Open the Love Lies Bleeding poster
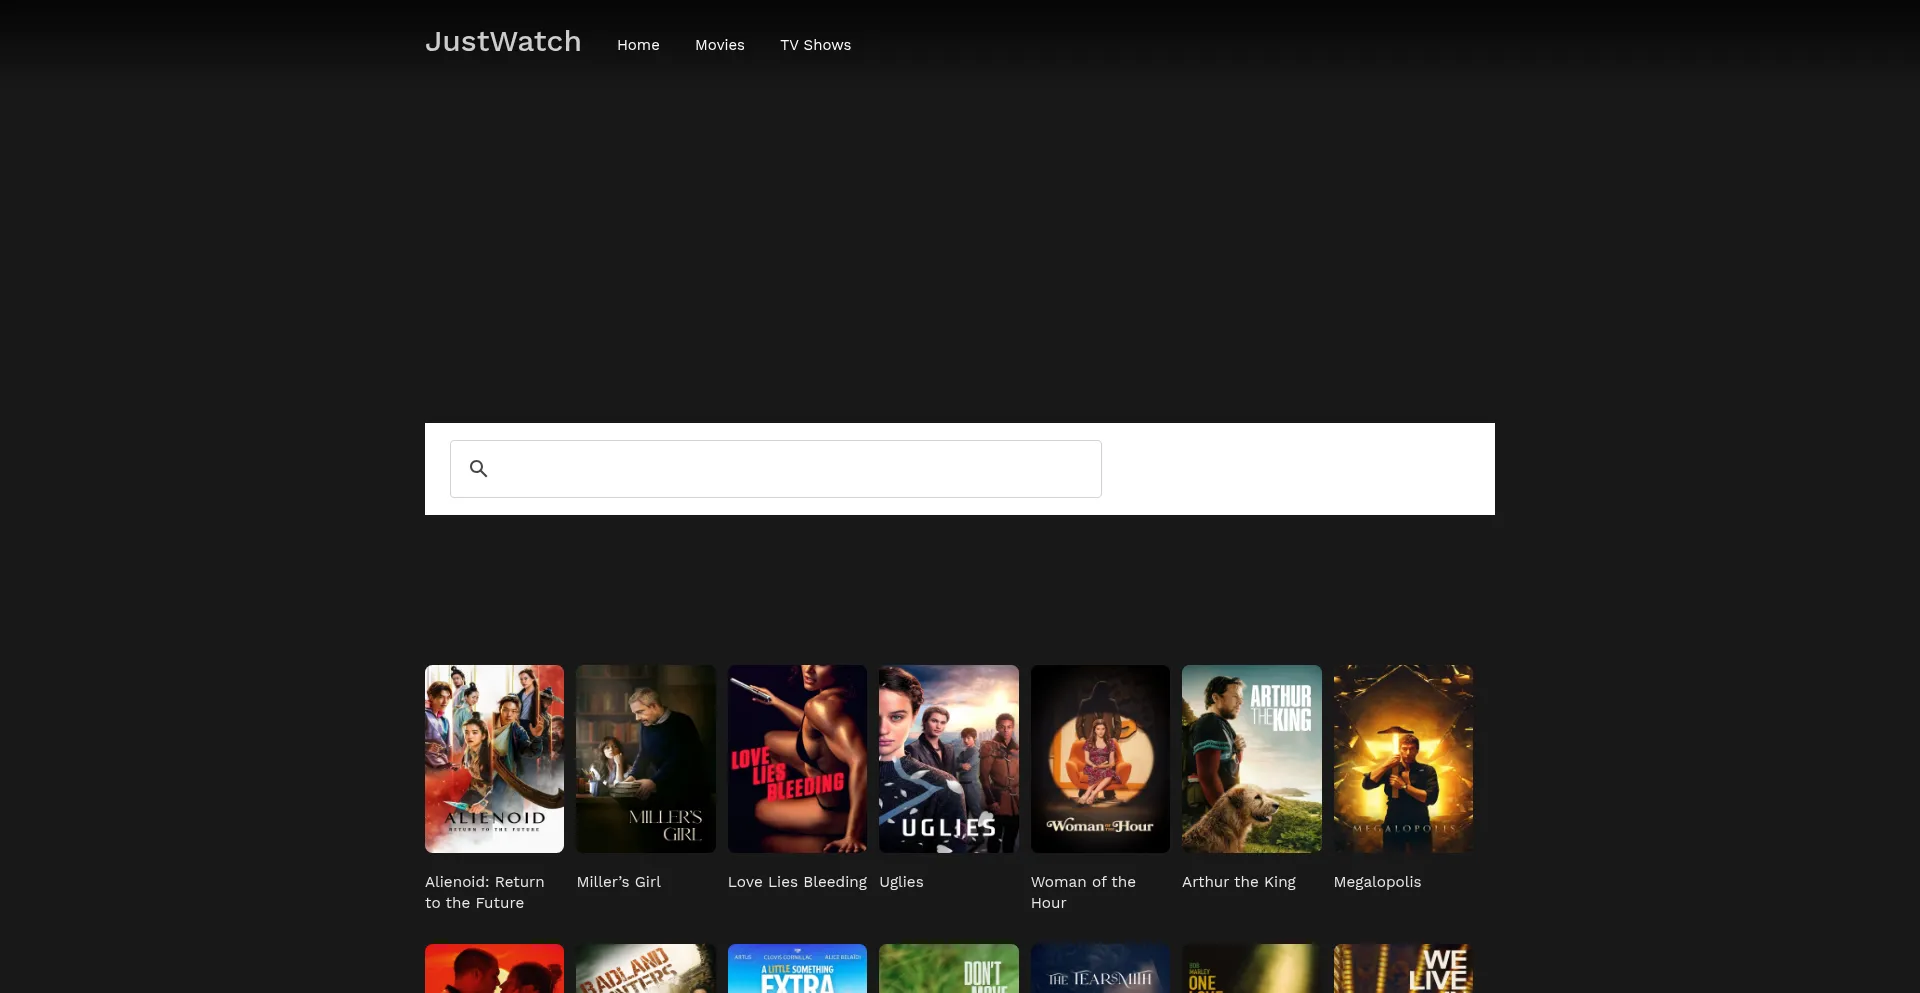 pos(797,759)
